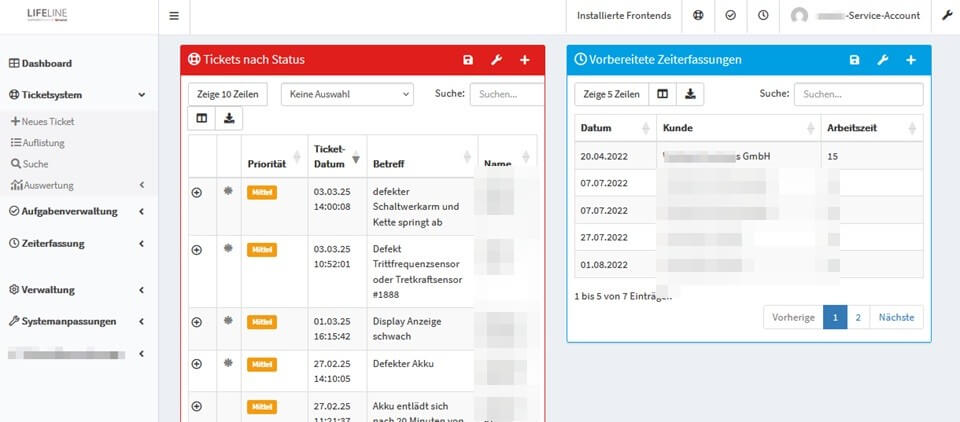Open wrench settings of Tickets nach Status

(497, 59)
